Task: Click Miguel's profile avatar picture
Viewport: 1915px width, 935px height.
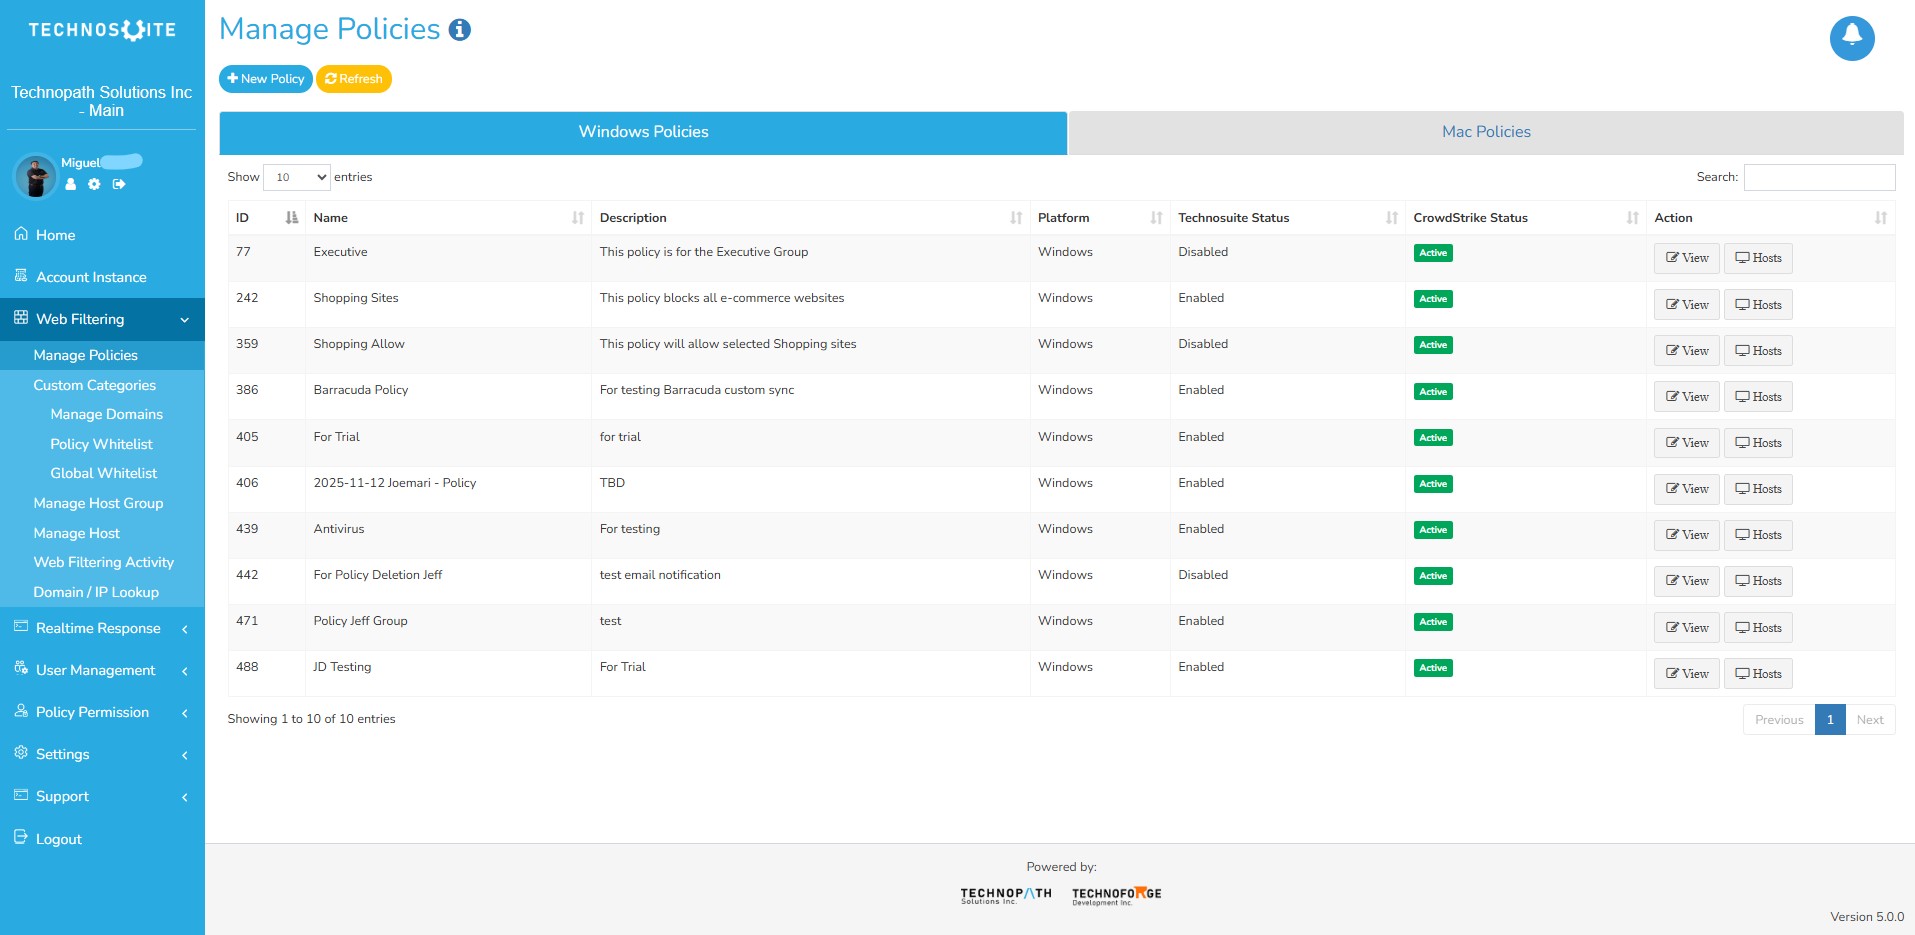Action: [36, 177]
